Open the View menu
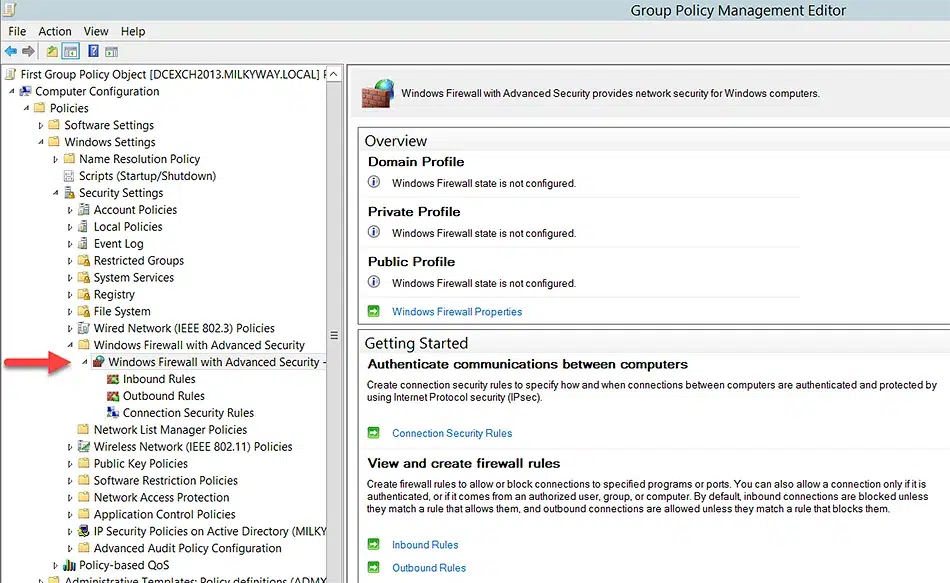The width and height of the screenshot is (950, 583). coord(96,32)
